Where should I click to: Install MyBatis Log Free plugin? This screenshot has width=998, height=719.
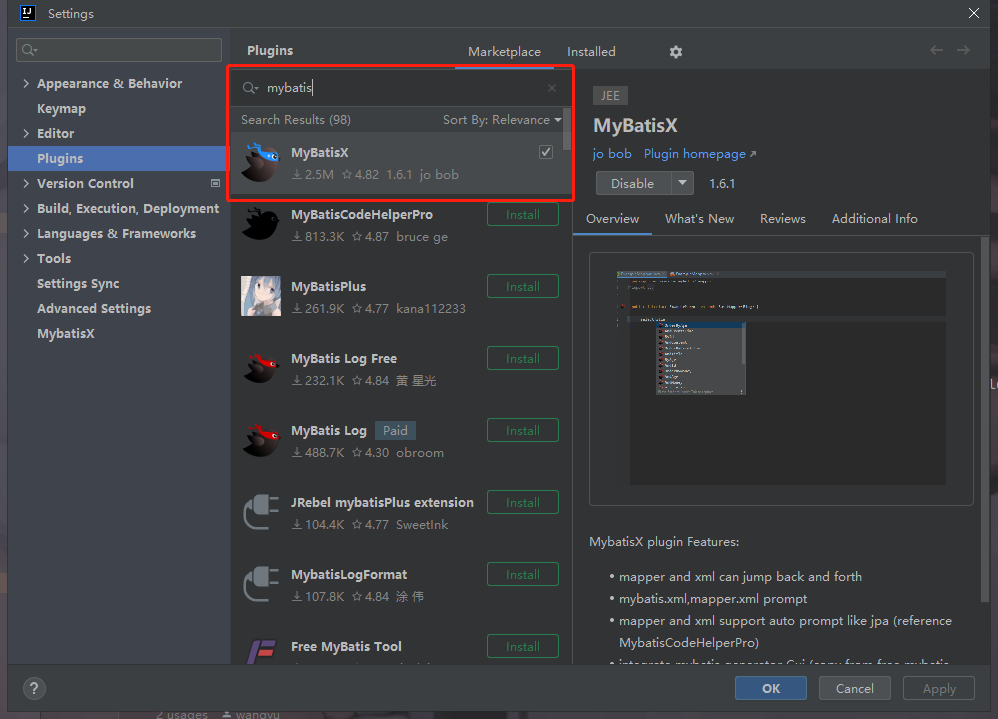point(523,358)
